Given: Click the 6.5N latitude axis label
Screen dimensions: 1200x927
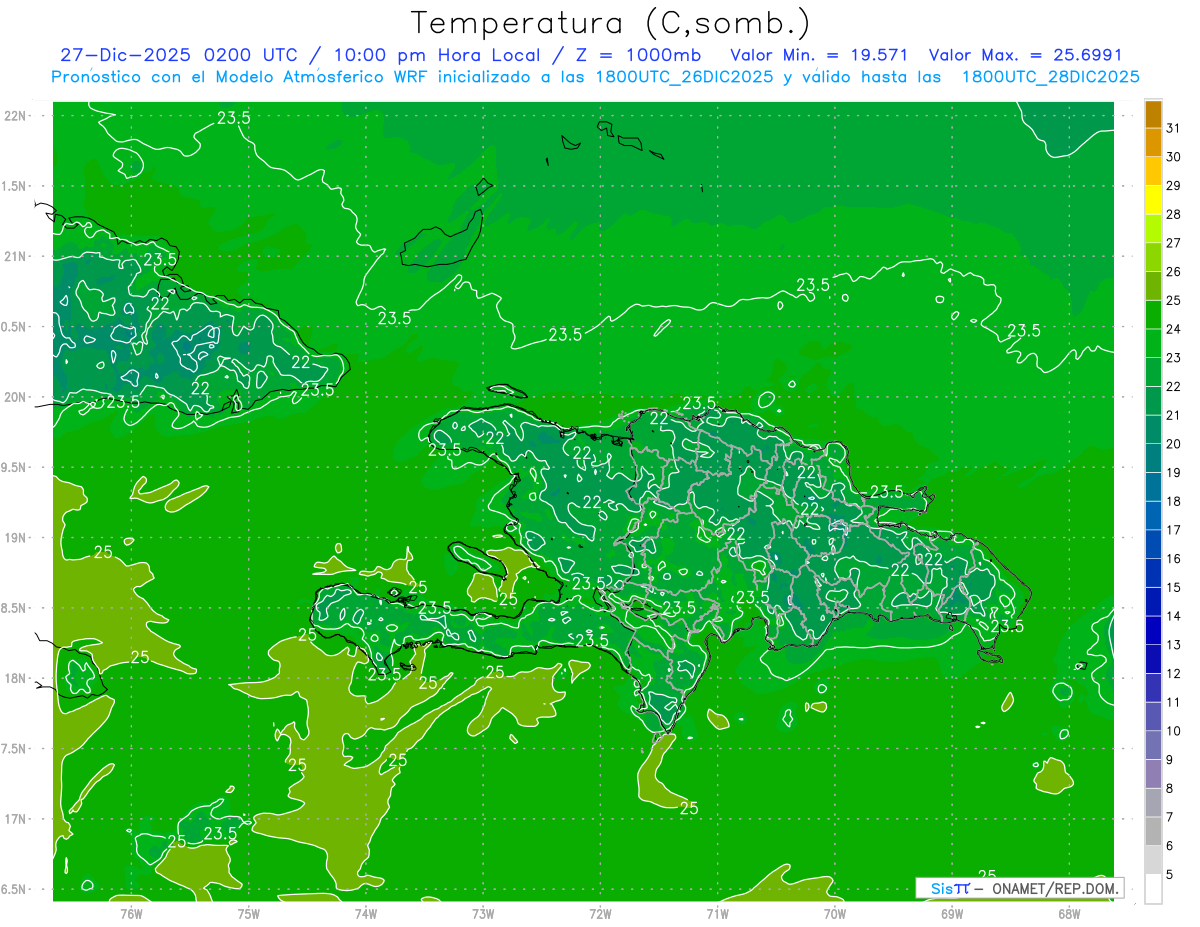Looking at the screenshot, I should (15, 889).
